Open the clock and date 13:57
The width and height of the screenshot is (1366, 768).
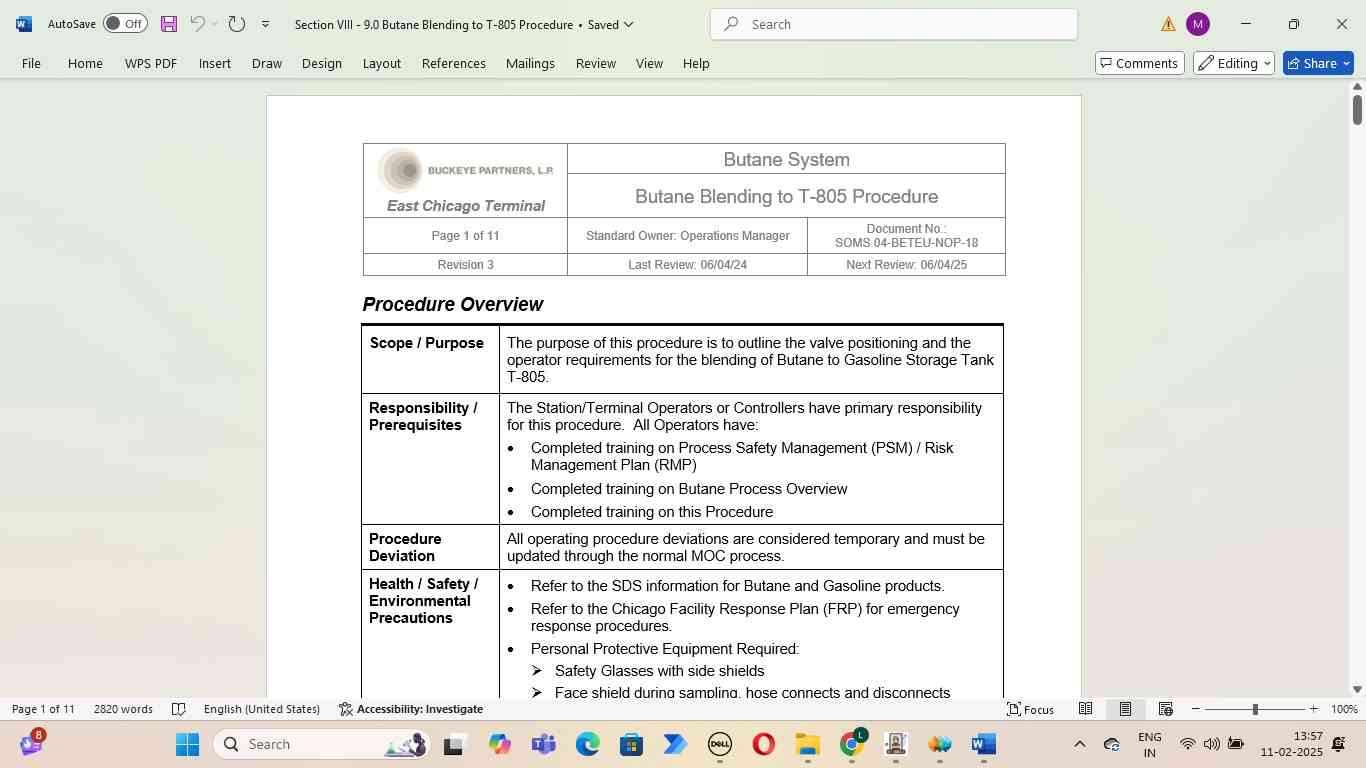click(x=1291, y=744)
